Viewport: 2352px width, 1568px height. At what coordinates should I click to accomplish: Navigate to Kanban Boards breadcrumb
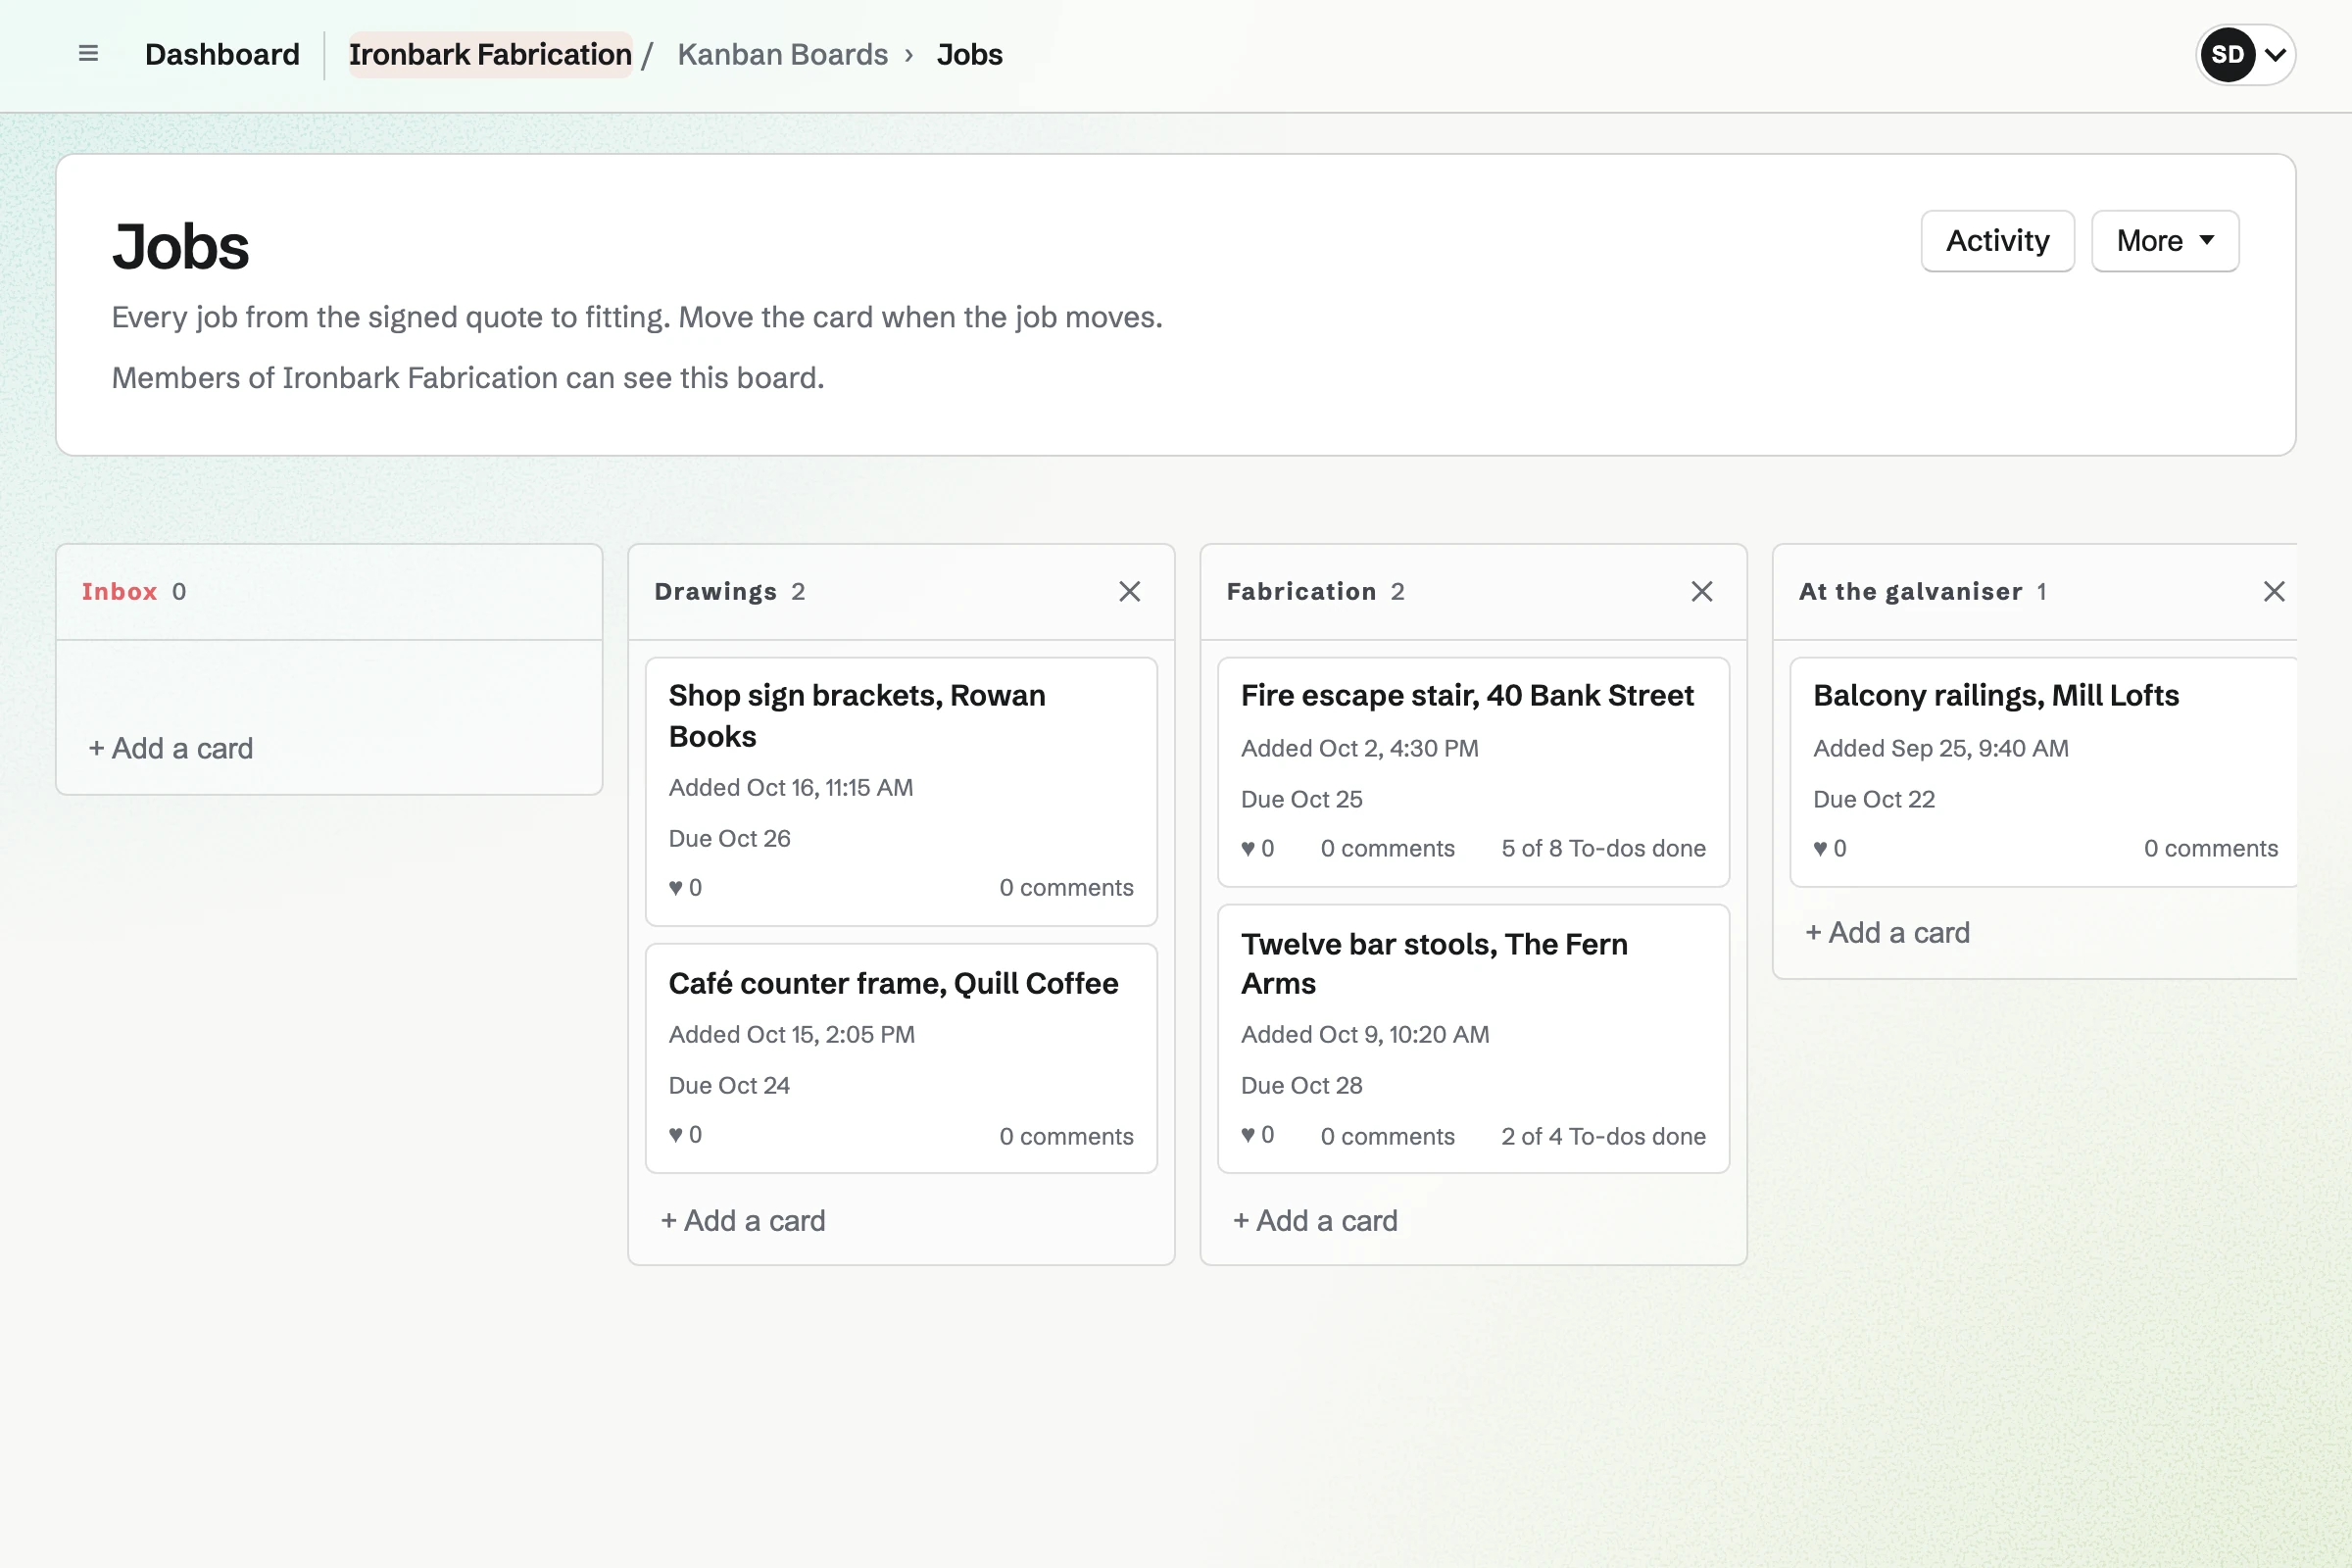pyautogui.click(x=782, y=54)
